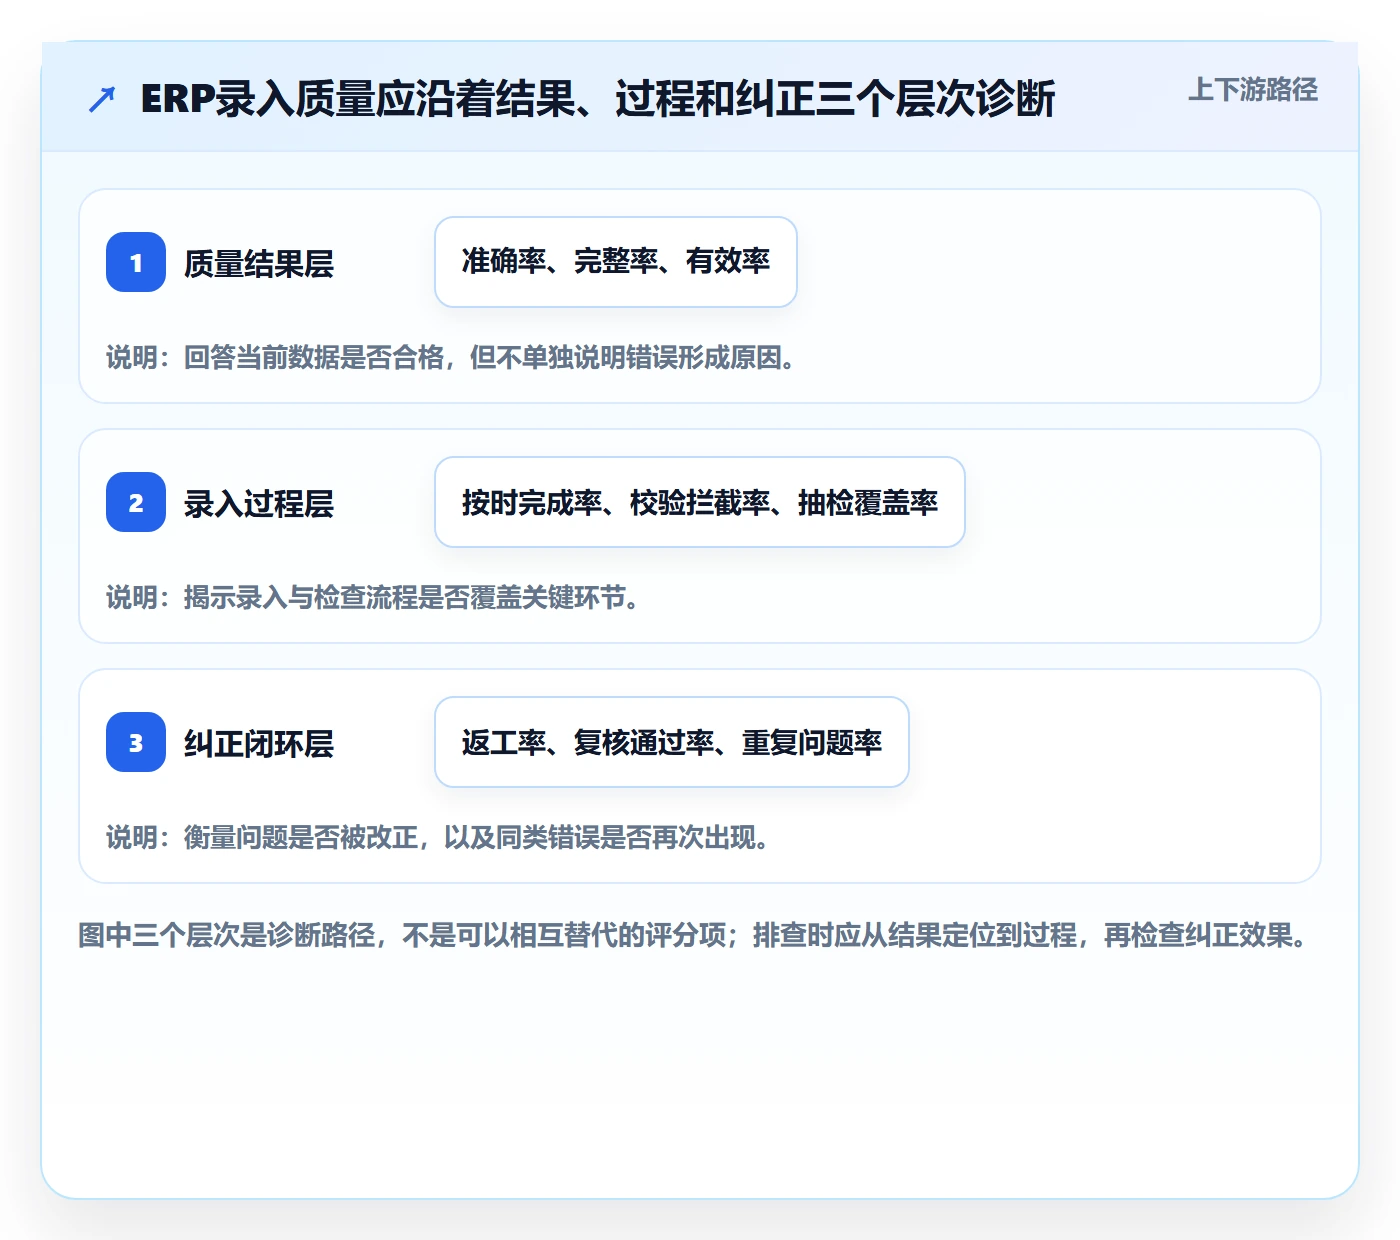Select the number 2 badge for 录入过程层
This screenshot has height=1240, width=1400.
click(136, 502)
